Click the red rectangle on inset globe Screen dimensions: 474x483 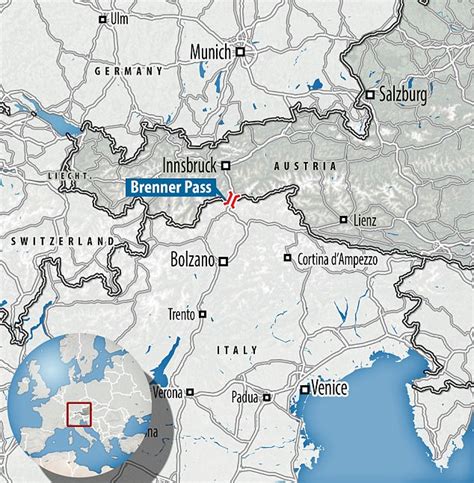click(79, 414)
